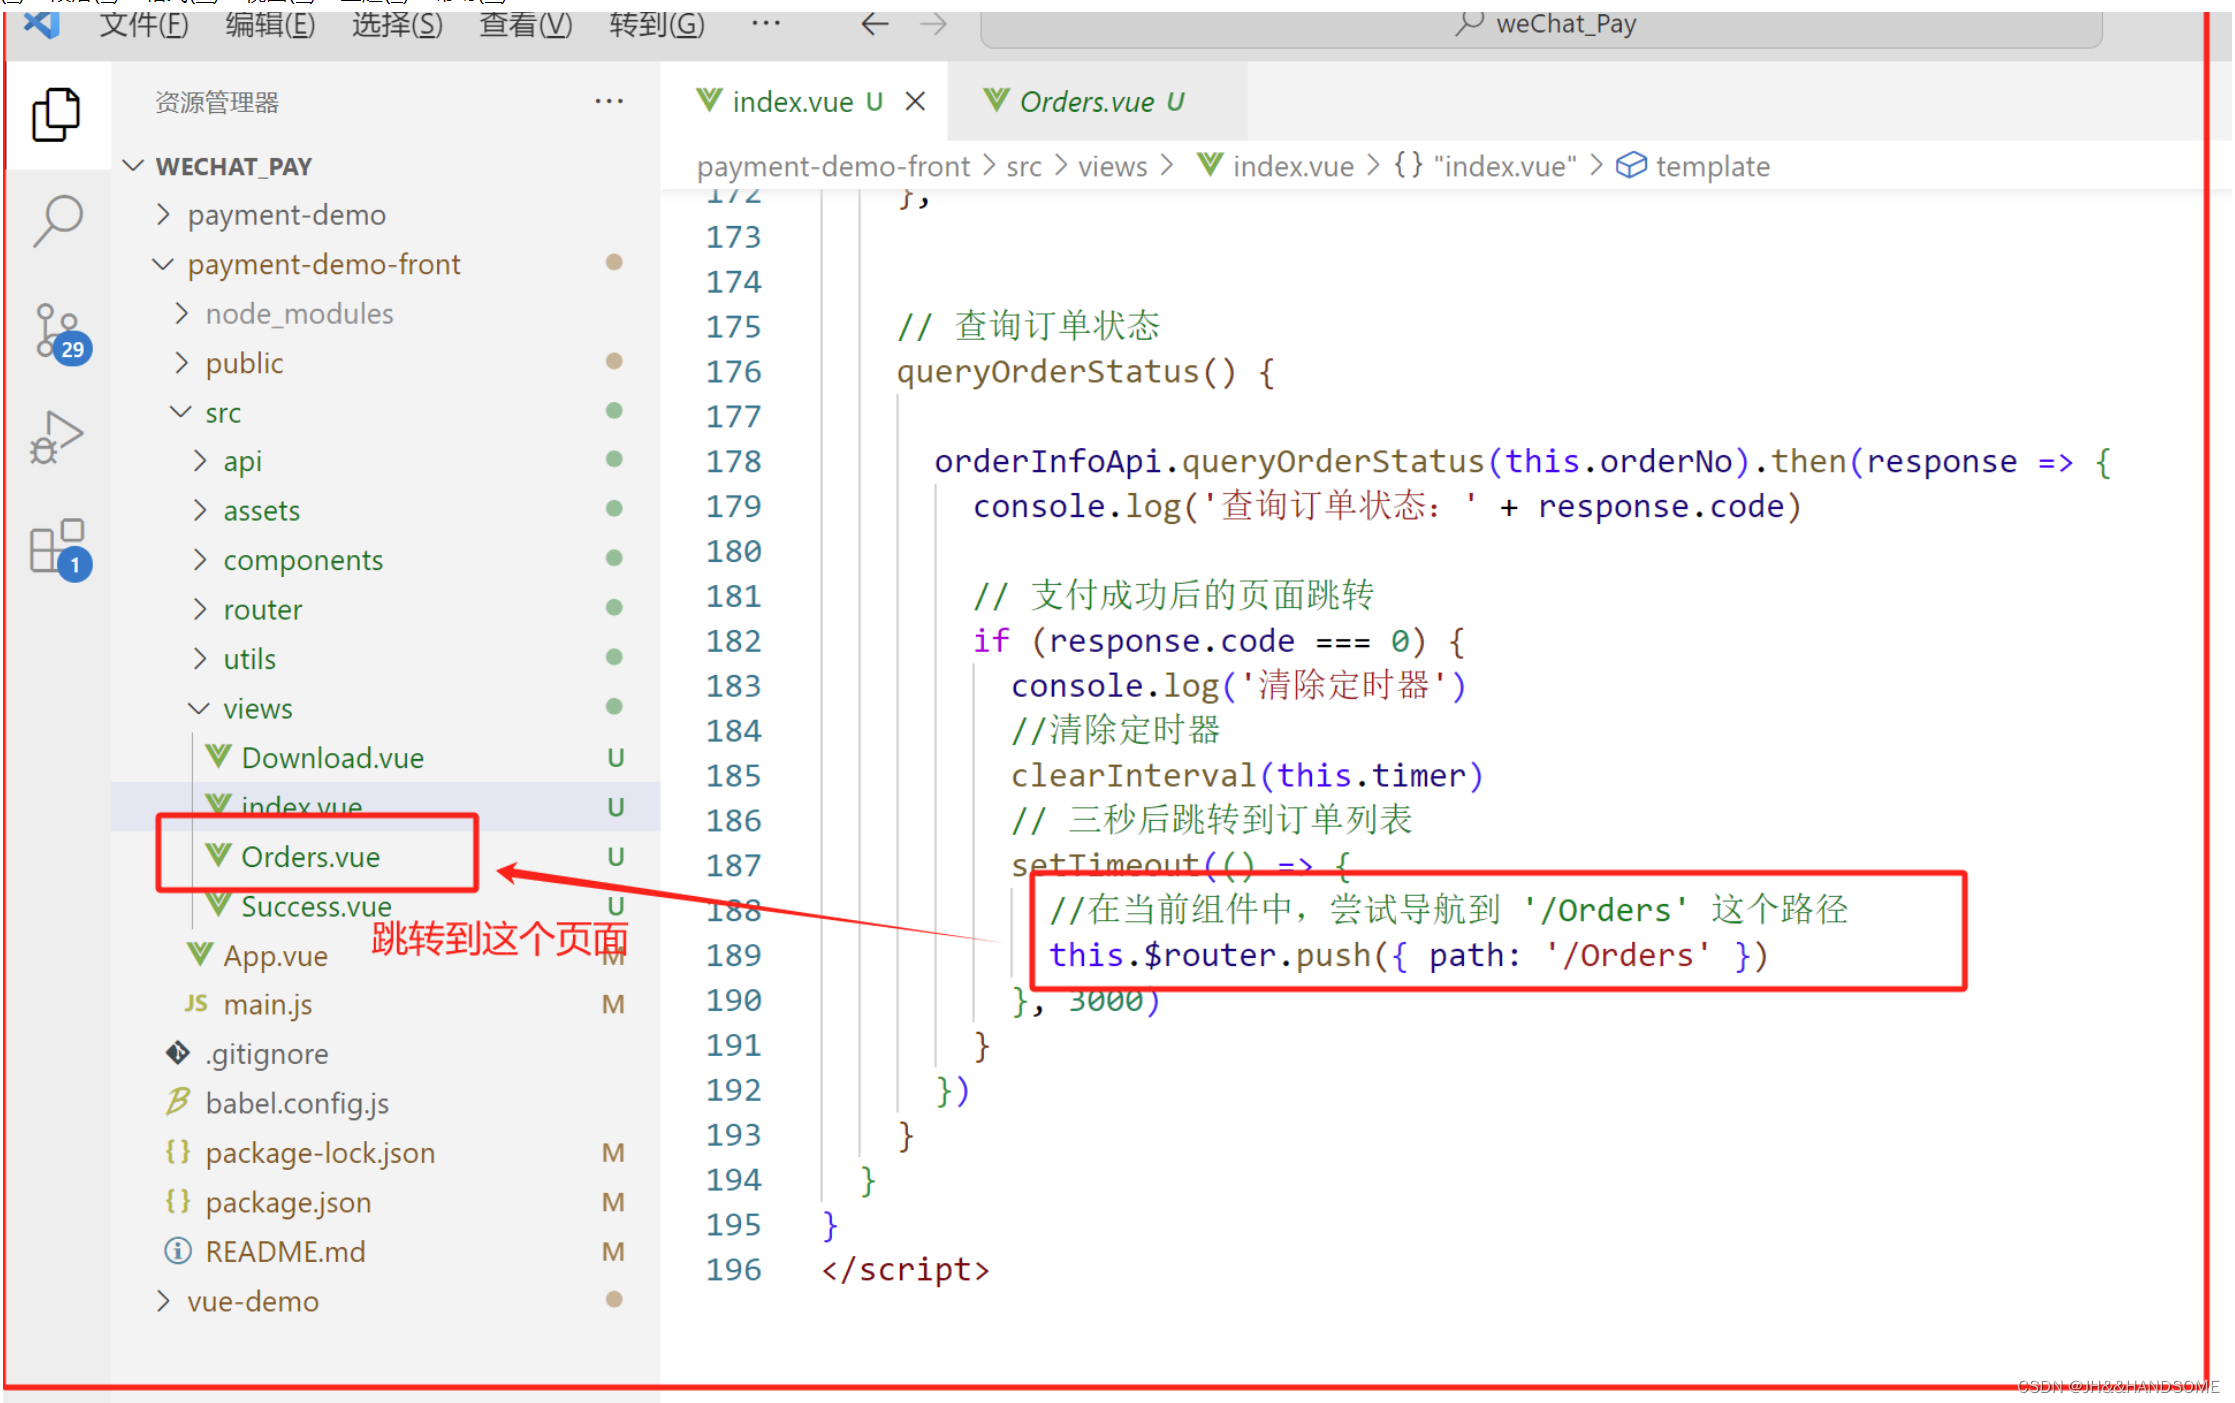
Task: Expand the payment-demo folder
Action: pyautogui.click(x=163, y=214)
